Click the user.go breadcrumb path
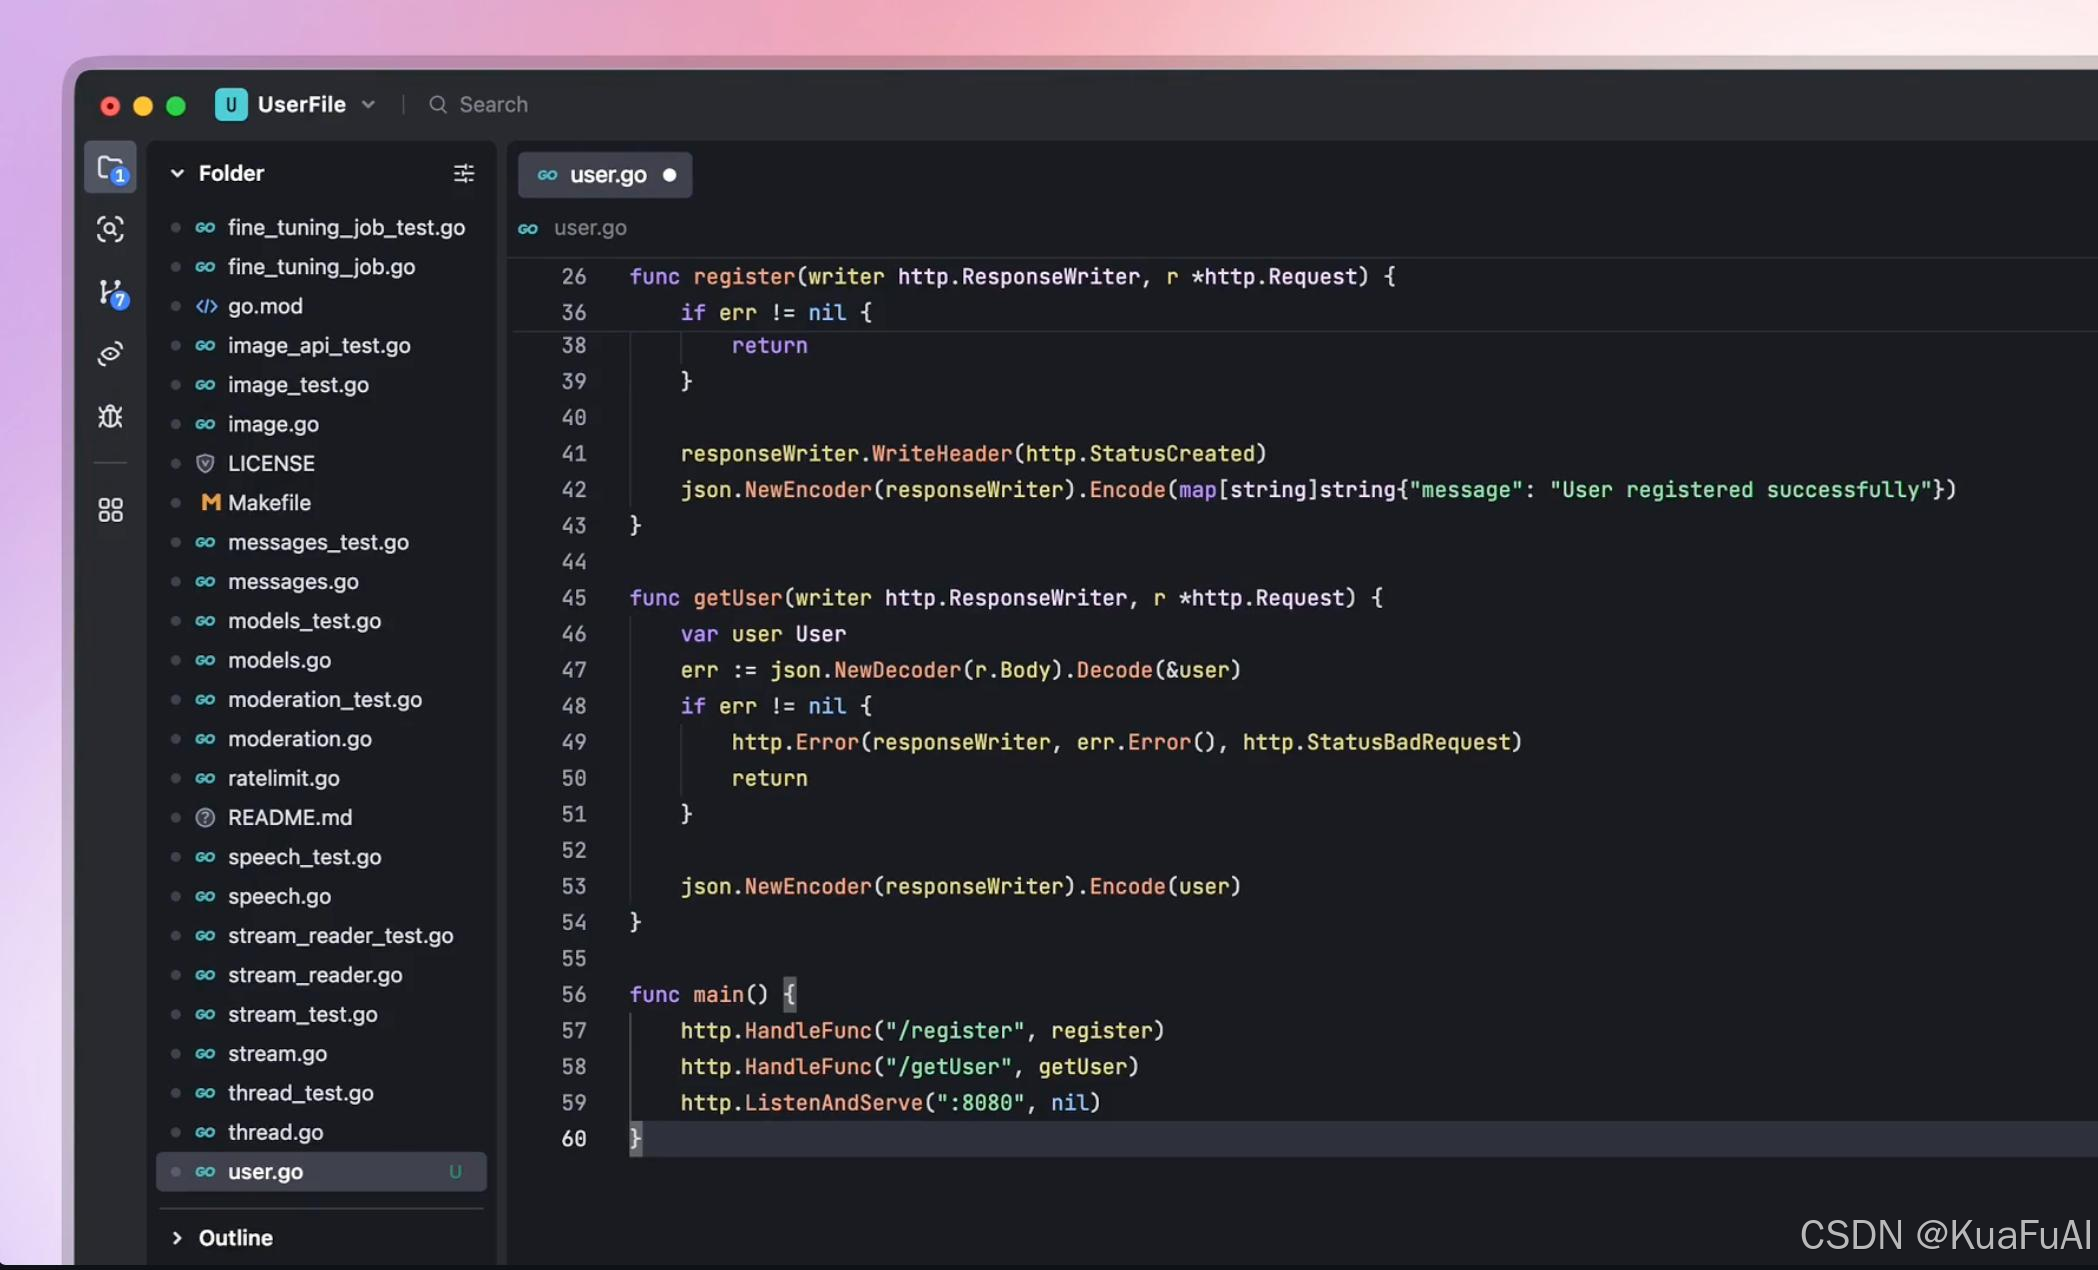The image size is (2098, 1270). 590,228
